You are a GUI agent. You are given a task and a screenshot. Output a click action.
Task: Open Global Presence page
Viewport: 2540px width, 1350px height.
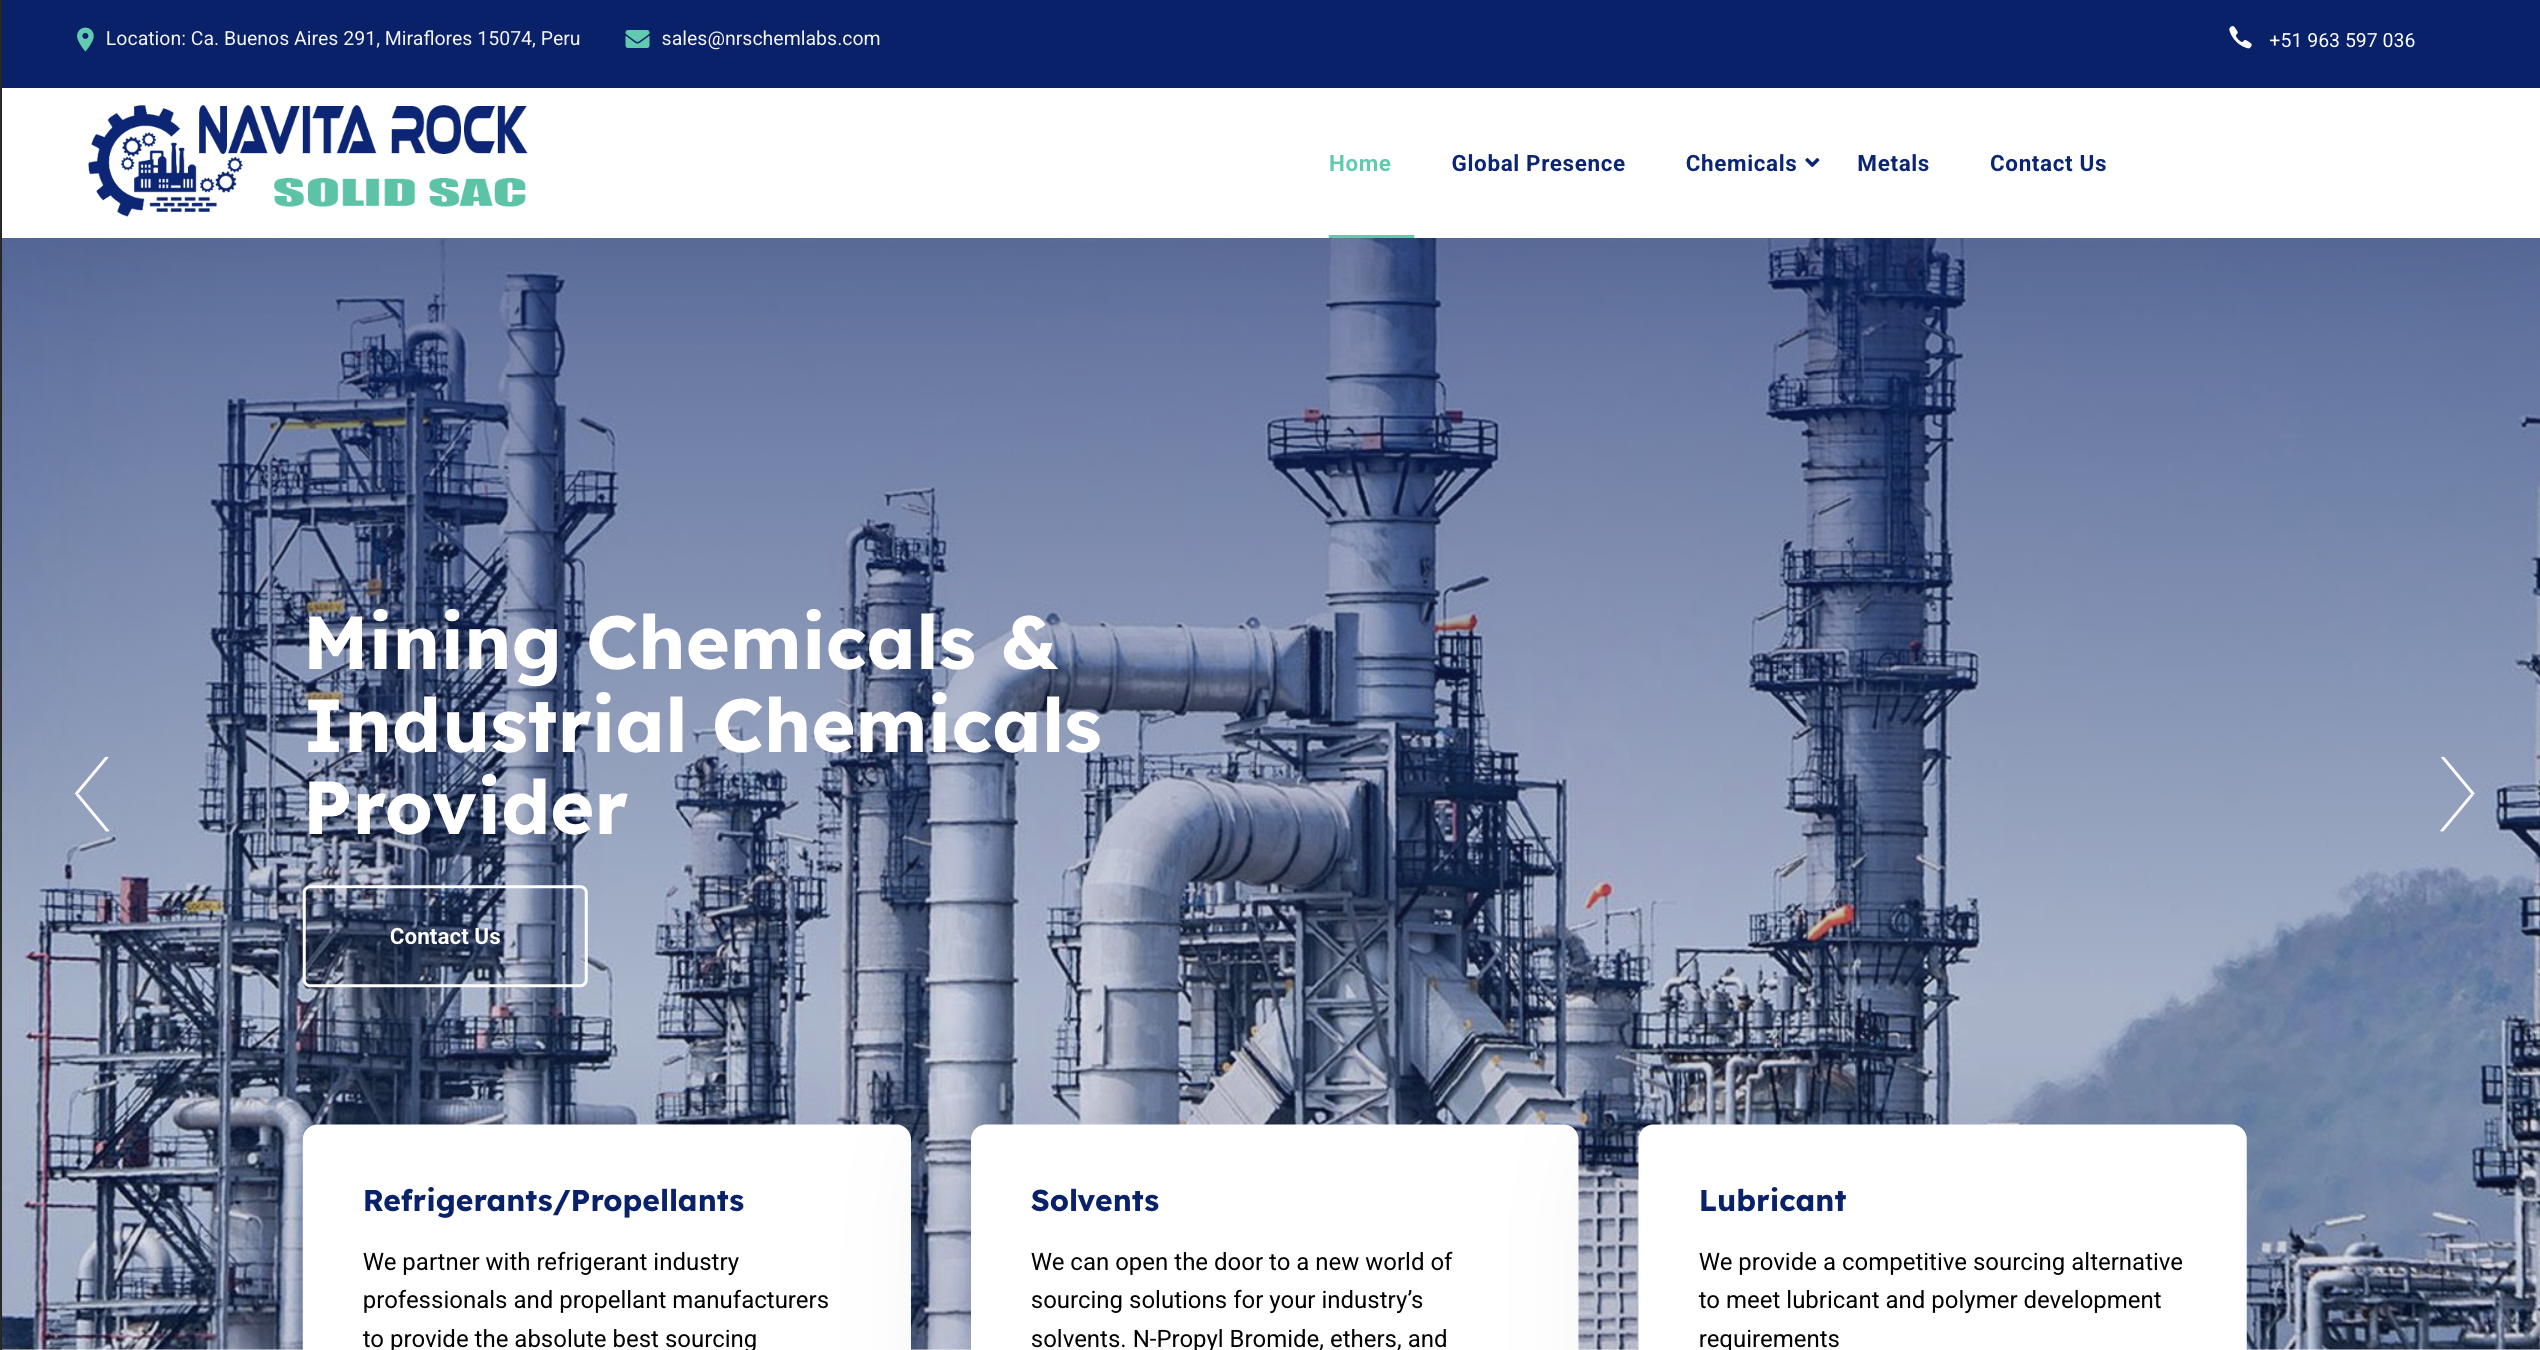1537,163
